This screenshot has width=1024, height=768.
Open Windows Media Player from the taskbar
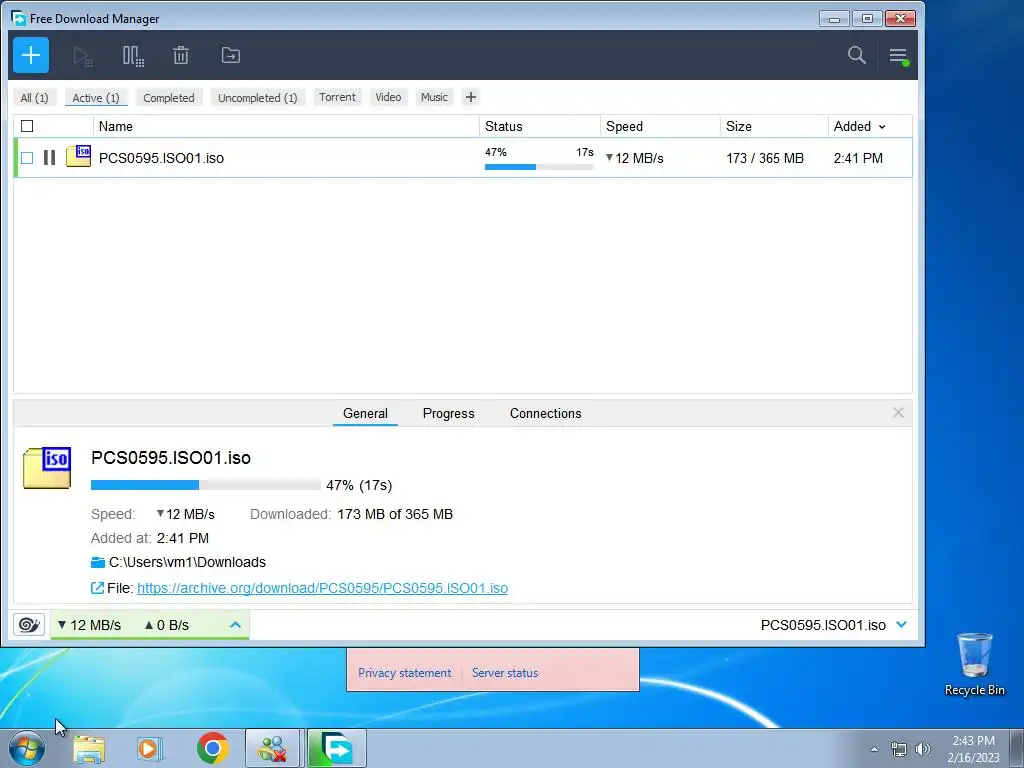point(150,749)
